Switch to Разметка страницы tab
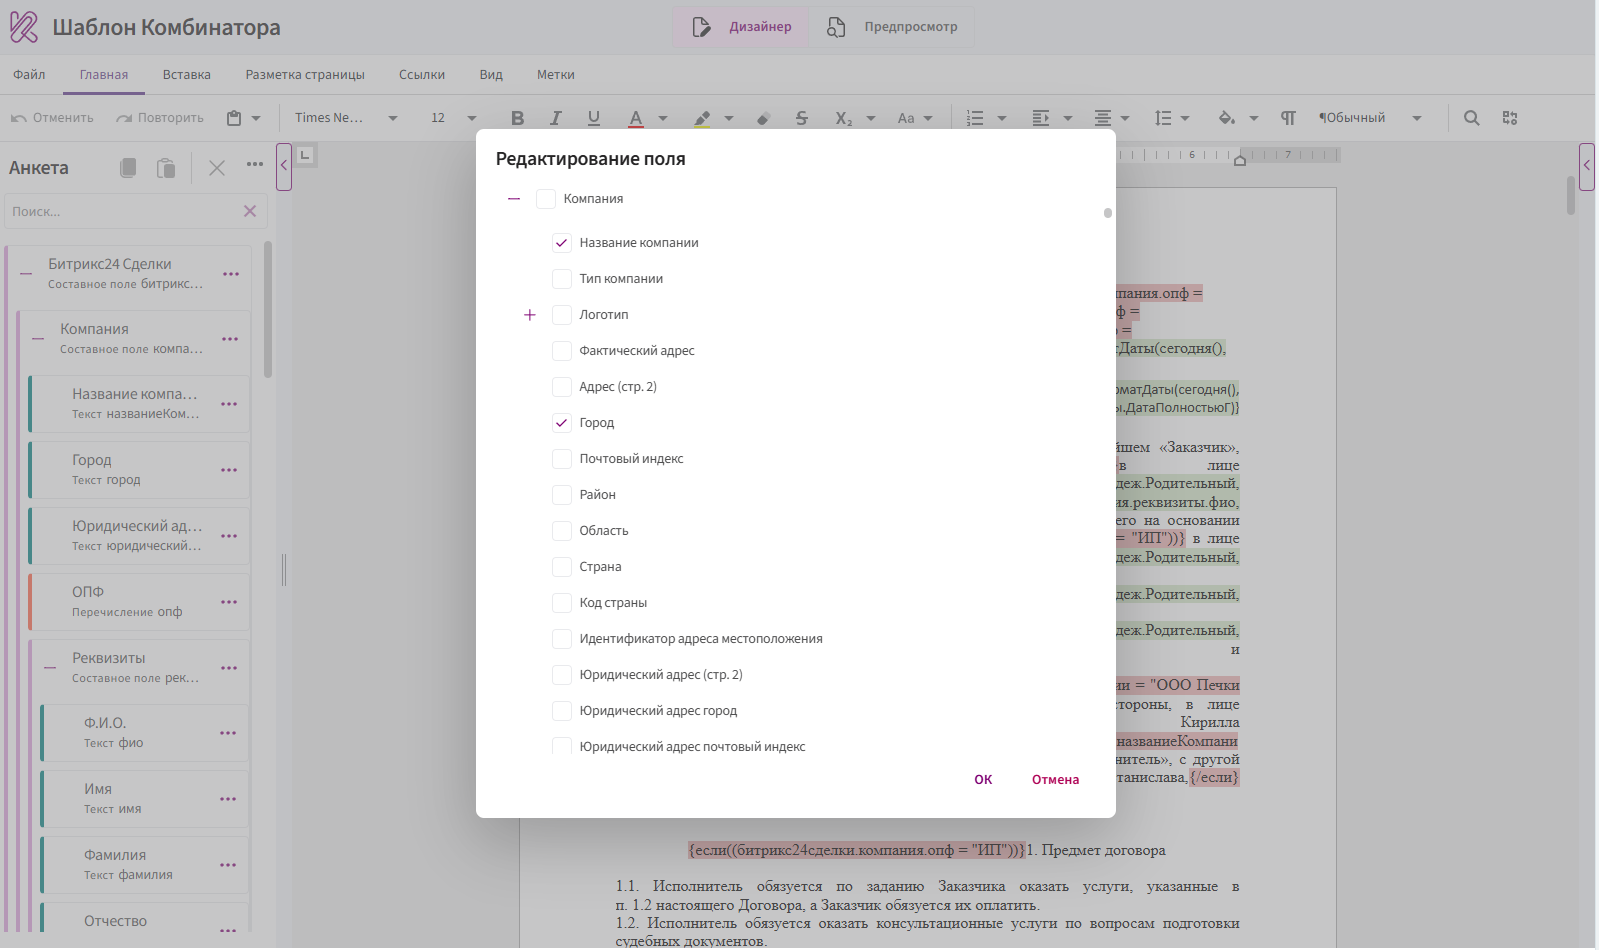Viewport: 1599px width, 950px height. point(305,75)
